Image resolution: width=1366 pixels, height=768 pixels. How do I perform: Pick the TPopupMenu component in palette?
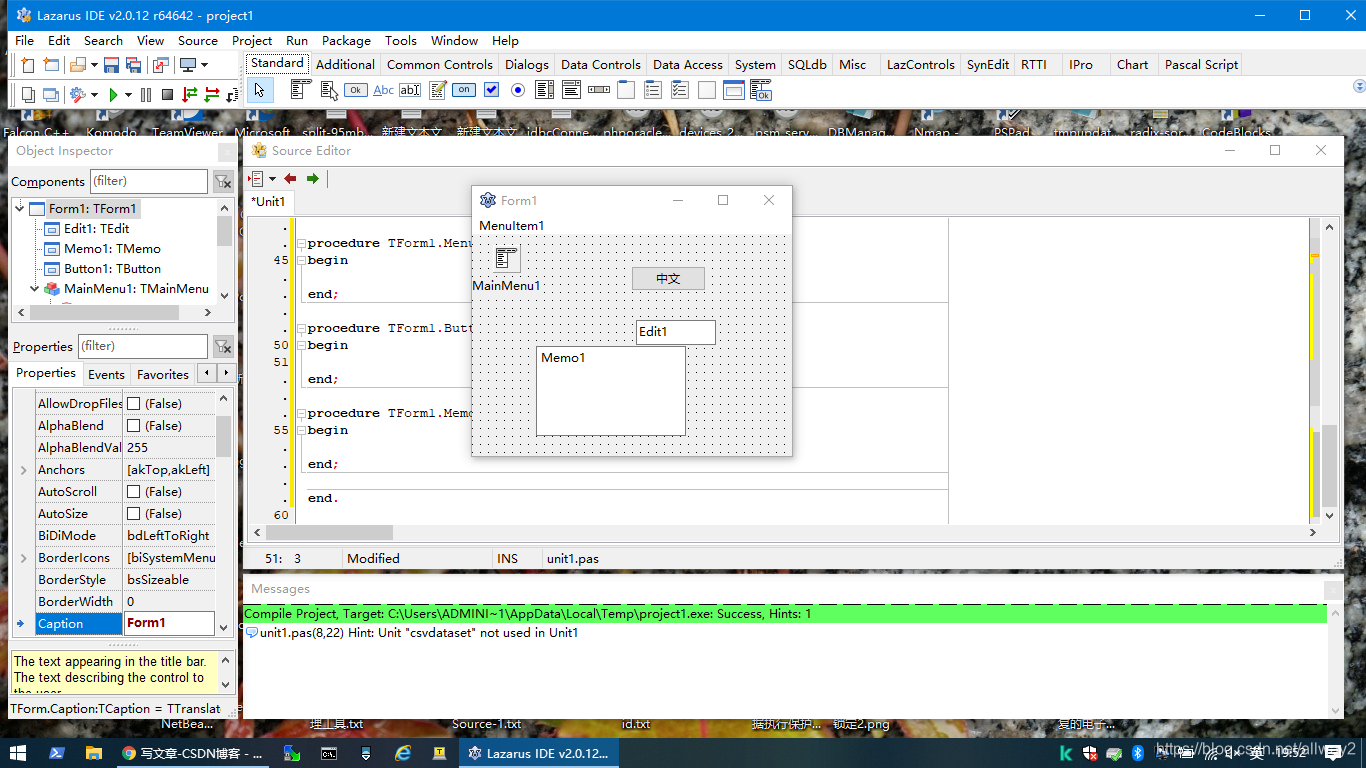click(329, 90)
